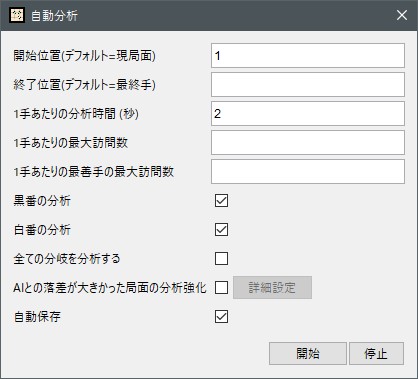Click the empty 終了位置 input field
418x379 pixels.
tap(308, 85)
